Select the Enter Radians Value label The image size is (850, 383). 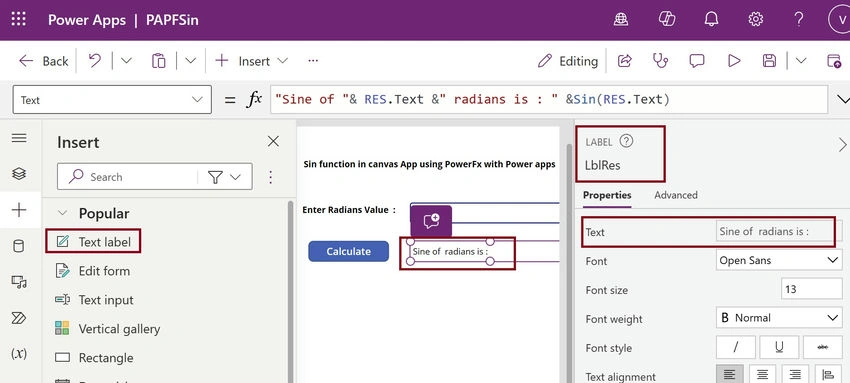(x=349, y=210)
